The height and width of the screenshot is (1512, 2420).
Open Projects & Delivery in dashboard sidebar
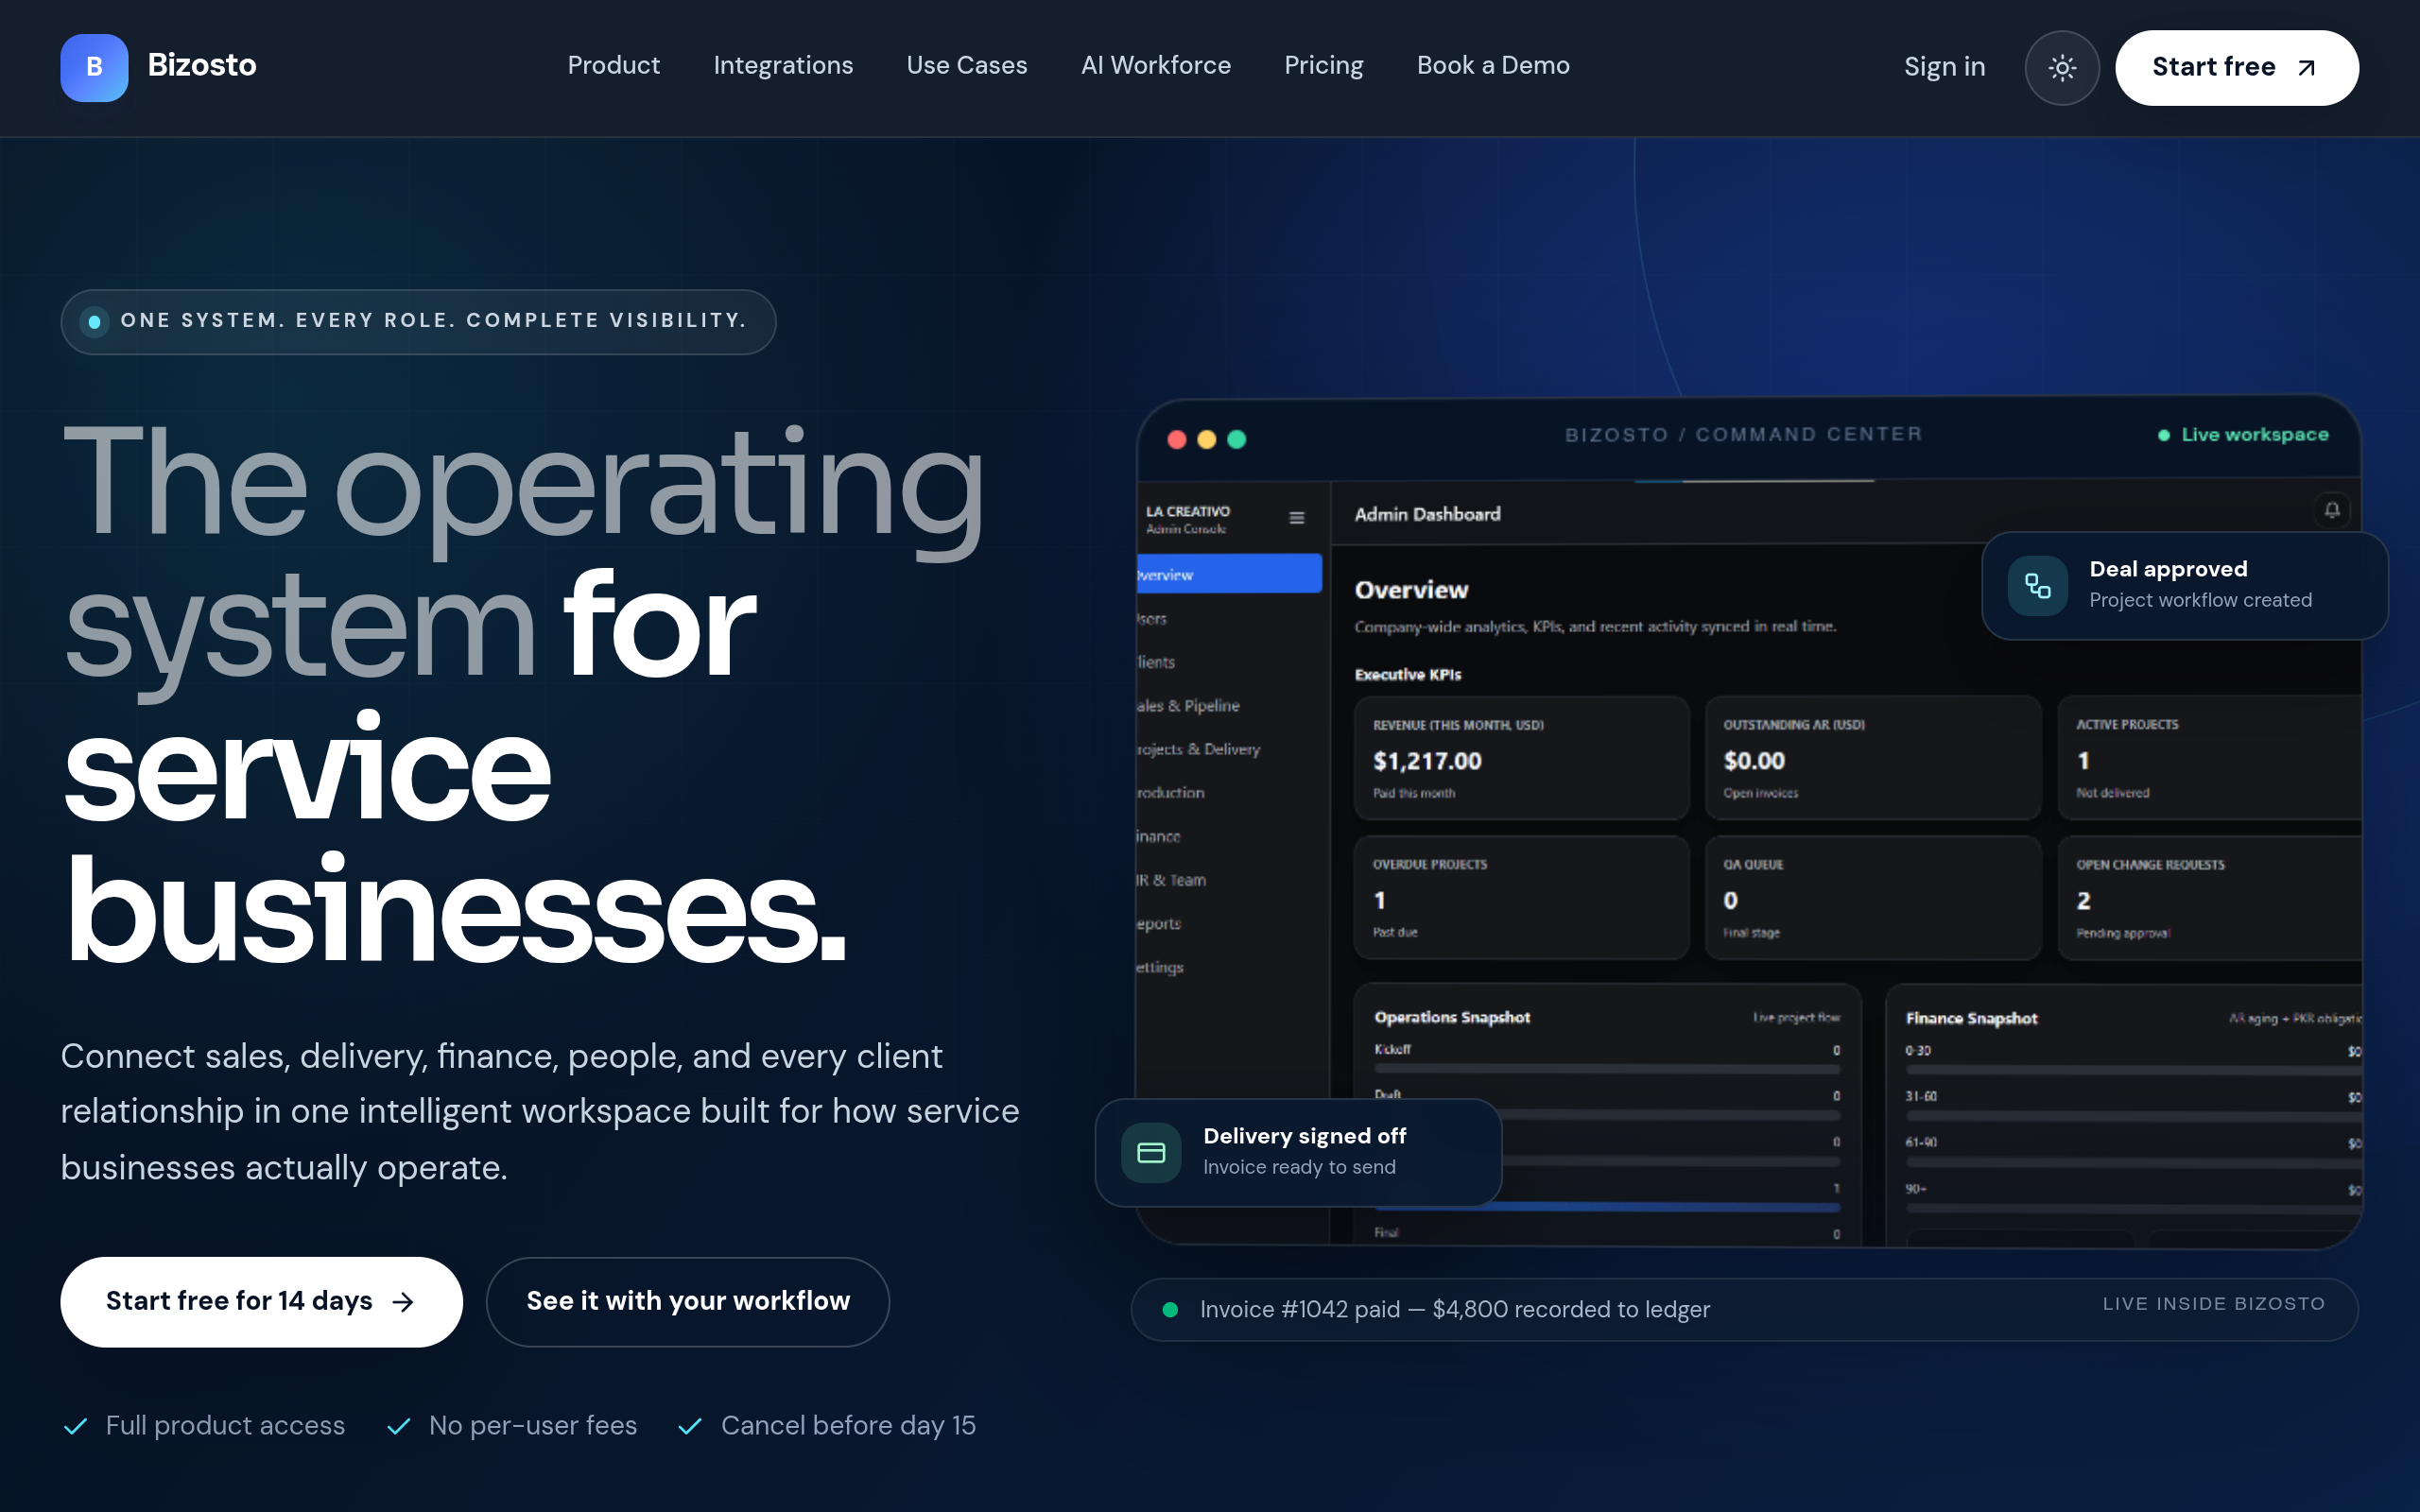click(1198, 749)
